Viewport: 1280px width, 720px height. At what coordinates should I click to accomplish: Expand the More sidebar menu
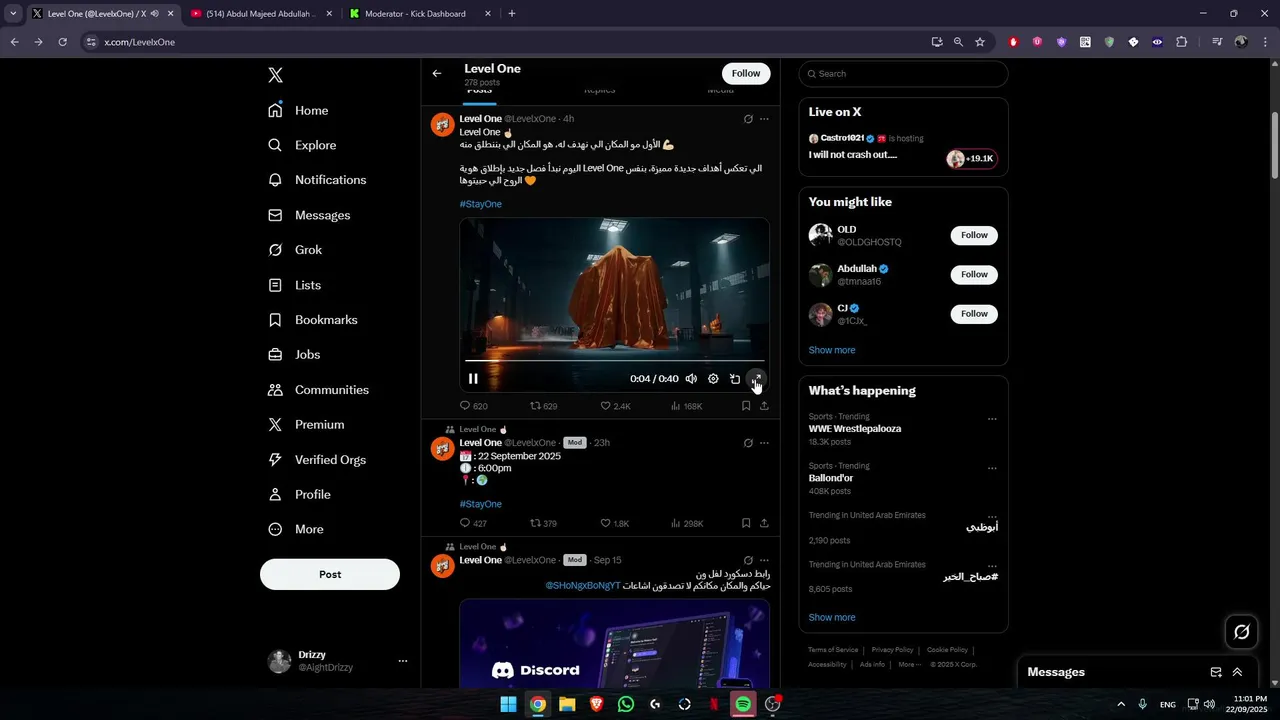(296, 529)
